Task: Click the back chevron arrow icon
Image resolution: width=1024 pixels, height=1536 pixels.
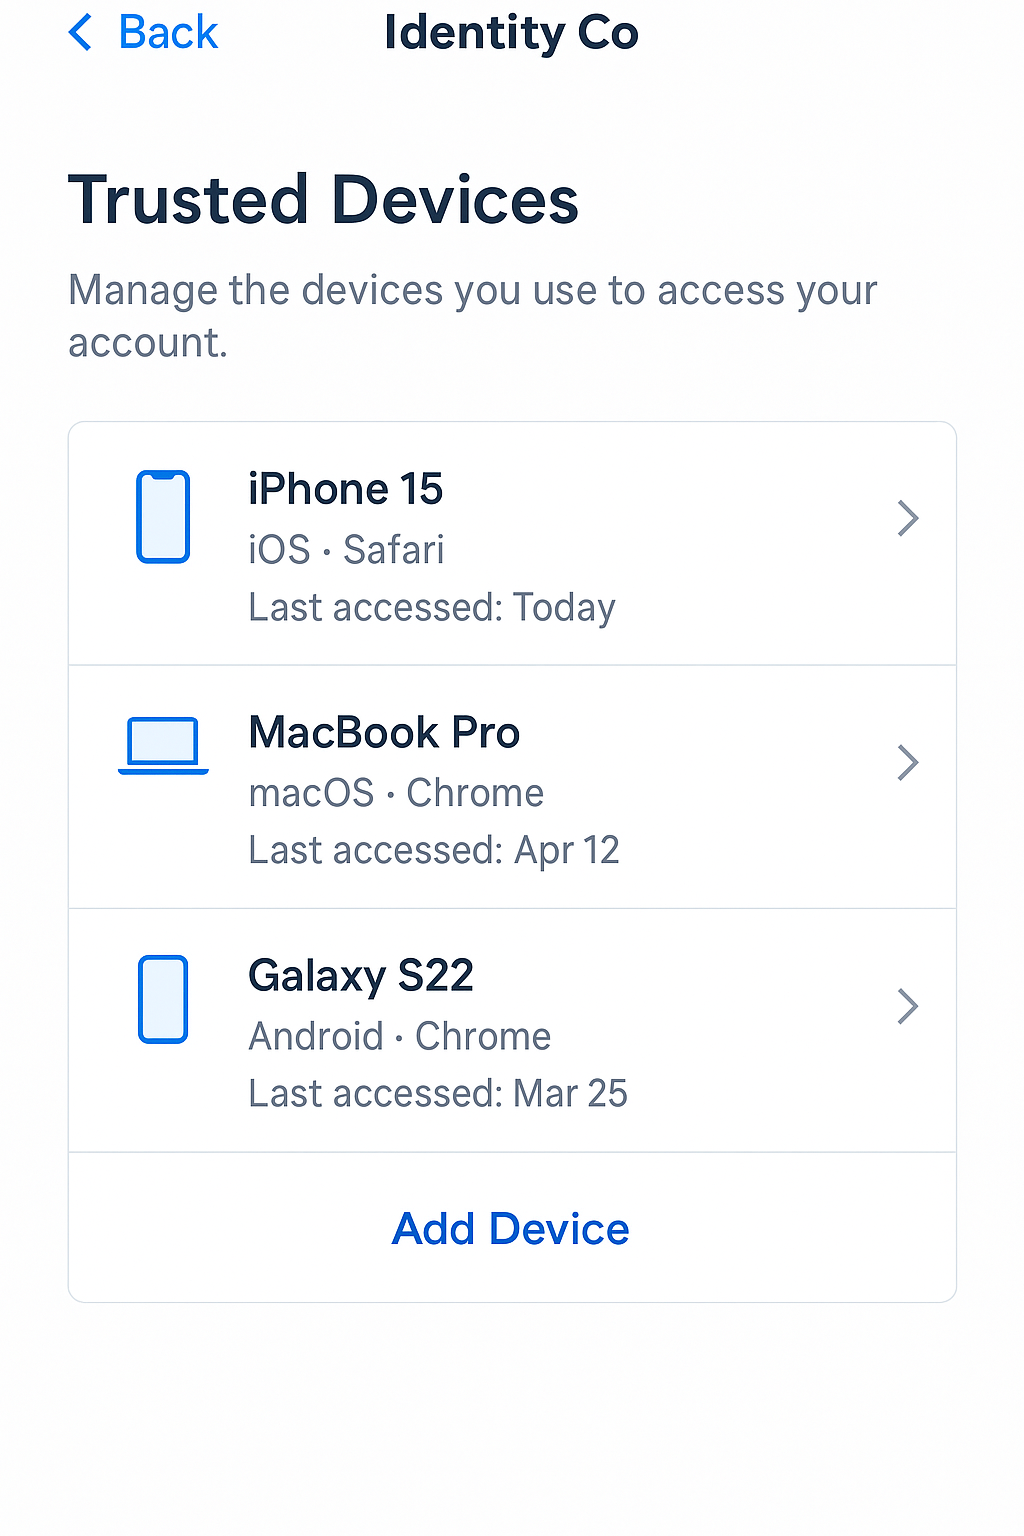Action: pyautogui.click(x=79, y=33)
